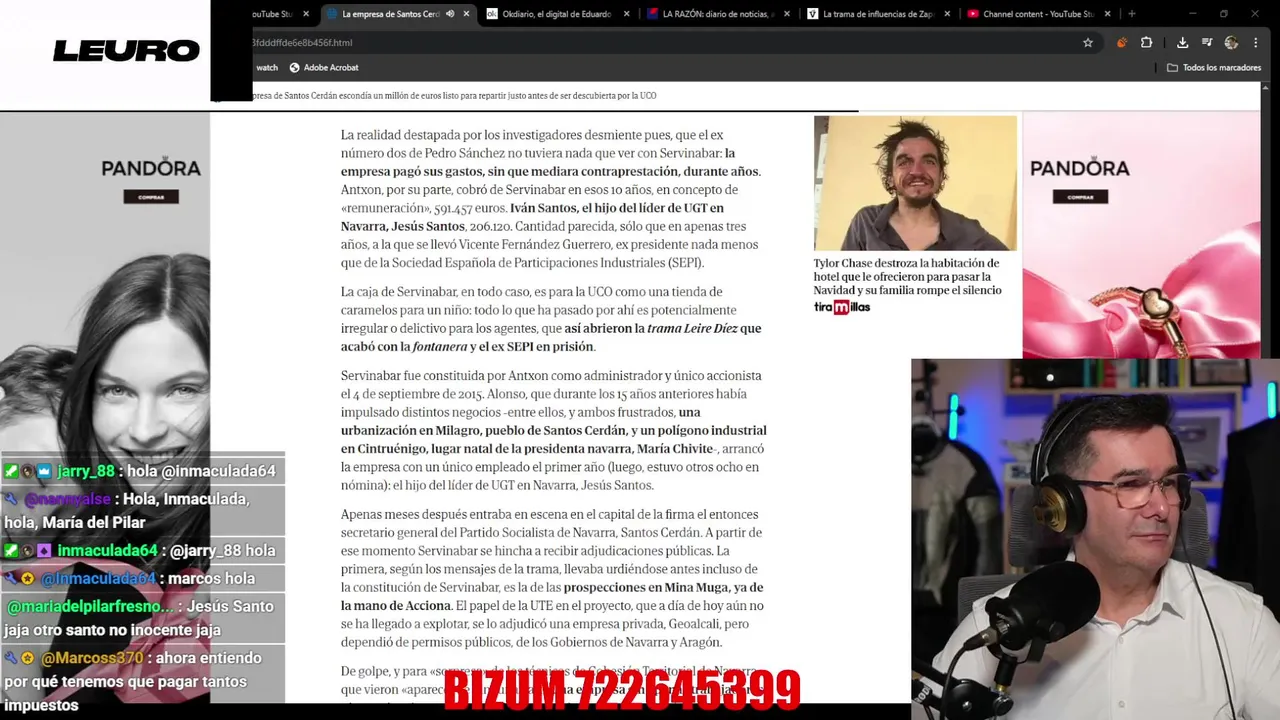Click the bold text 'prospecciones en Mina Muga'
The image size is (1280, 720).
pos(646,587)
